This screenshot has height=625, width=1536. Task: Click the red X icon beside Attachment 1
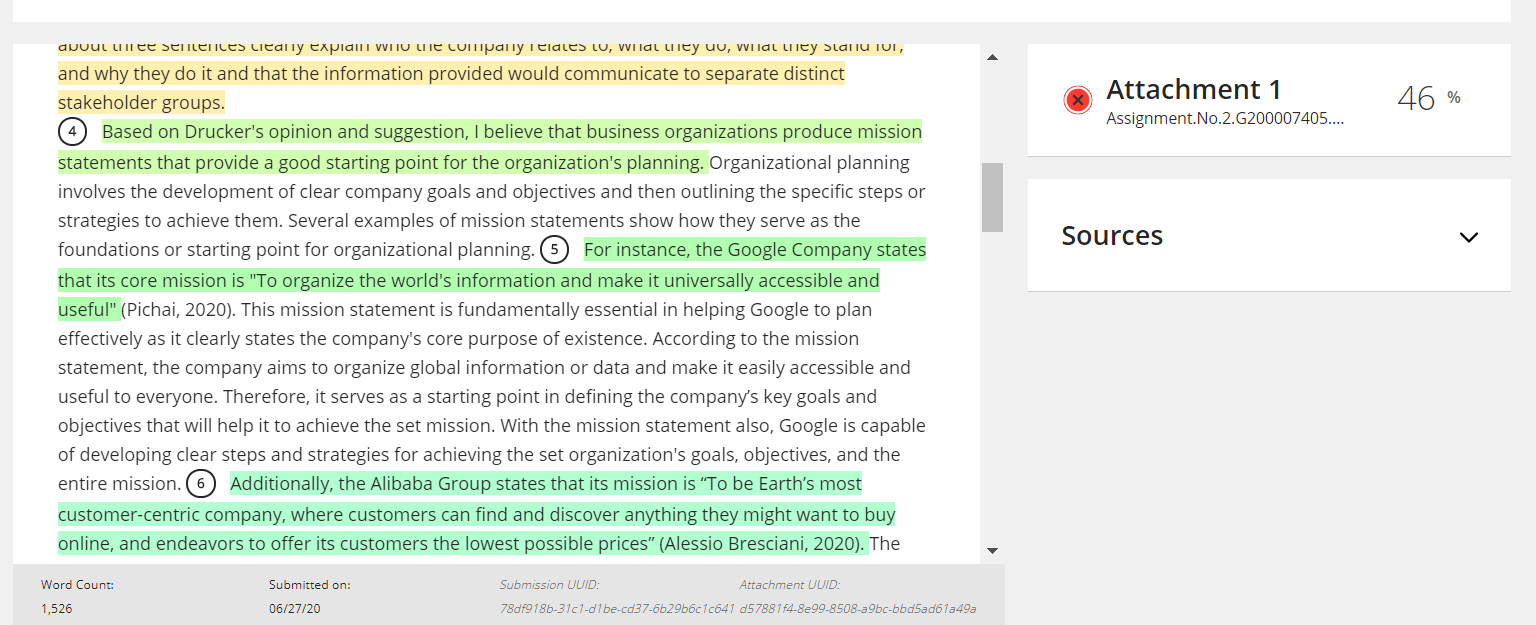(x=1077, y=100)
